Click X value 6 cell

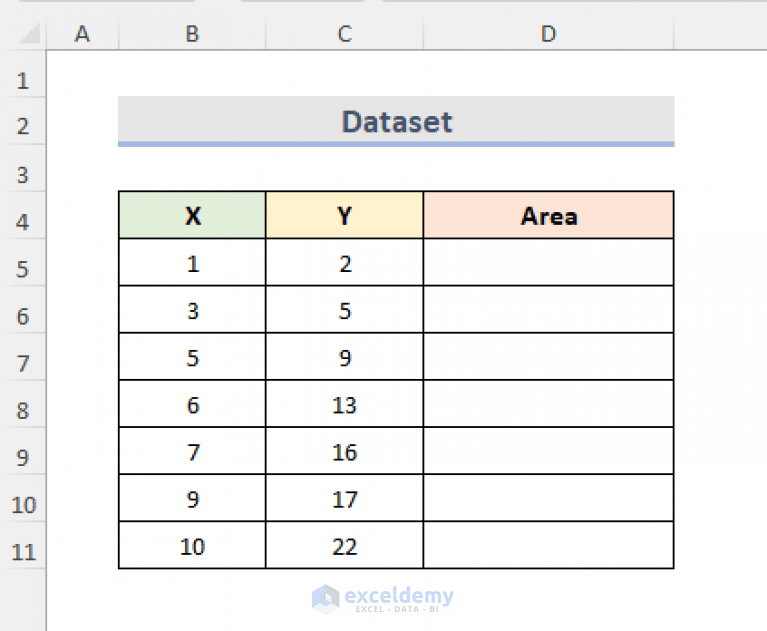192,404
